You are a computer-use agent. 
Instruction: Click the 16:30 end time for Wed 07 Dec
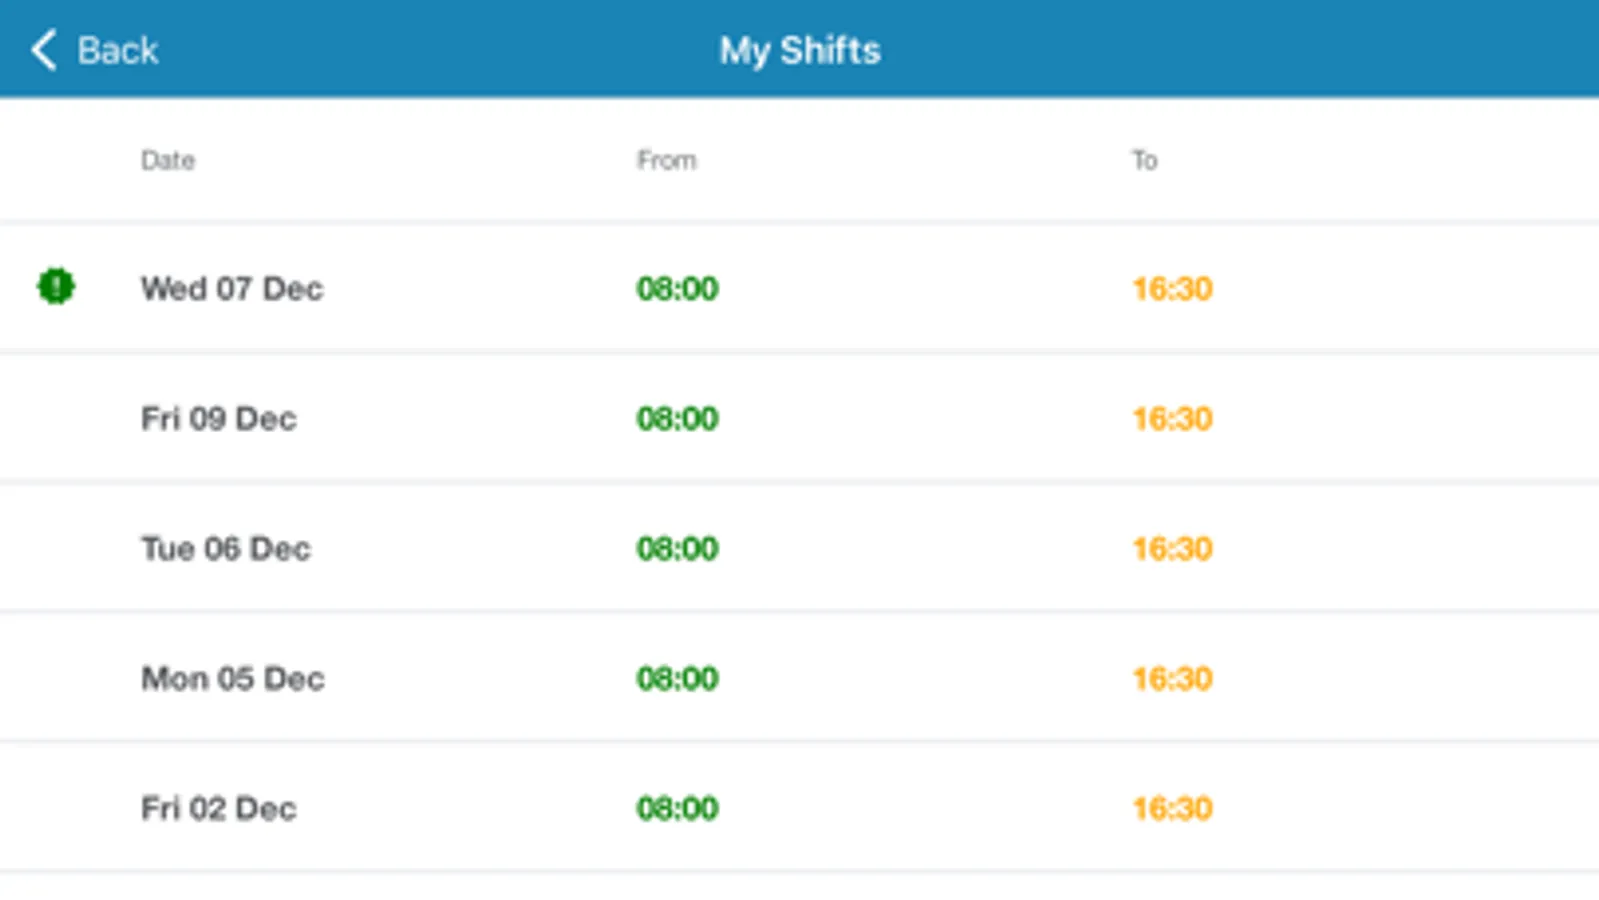1172,288
